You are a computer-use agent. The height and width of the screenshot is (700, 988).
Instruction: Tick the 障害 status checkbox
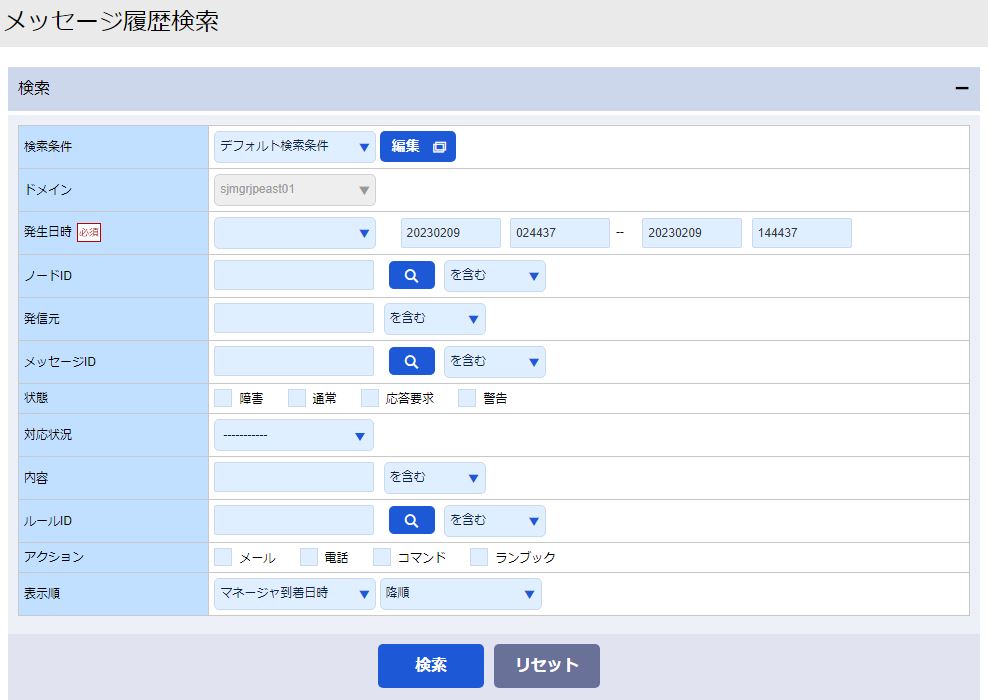tap(223, 398)
